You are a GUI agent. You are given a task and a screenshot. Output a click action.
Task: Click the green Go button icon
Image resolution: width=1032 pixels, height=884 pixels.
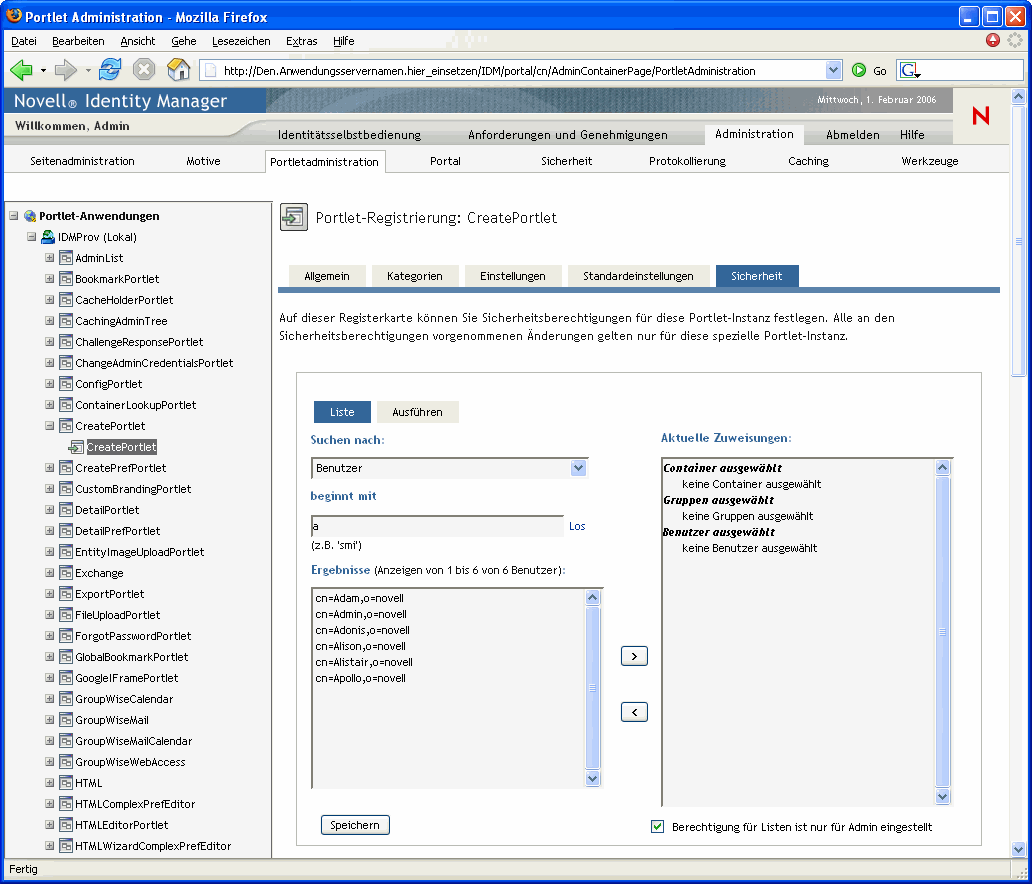tap(858, 70)
